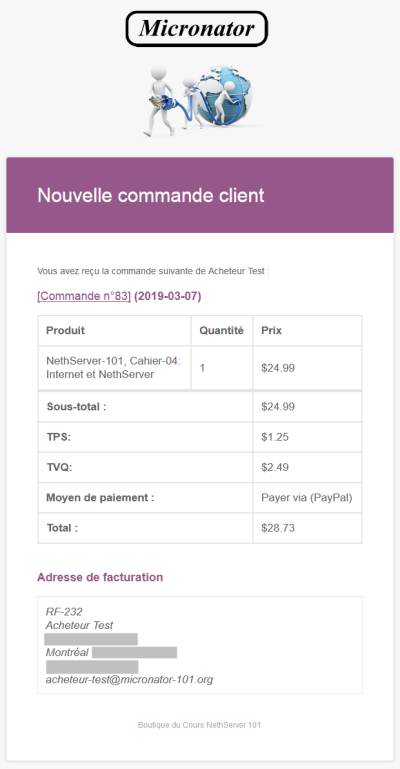Viewport: 400px width, 769px height.
Task: Click the RF-232 billing reference line
Action: tap(64, 612)
